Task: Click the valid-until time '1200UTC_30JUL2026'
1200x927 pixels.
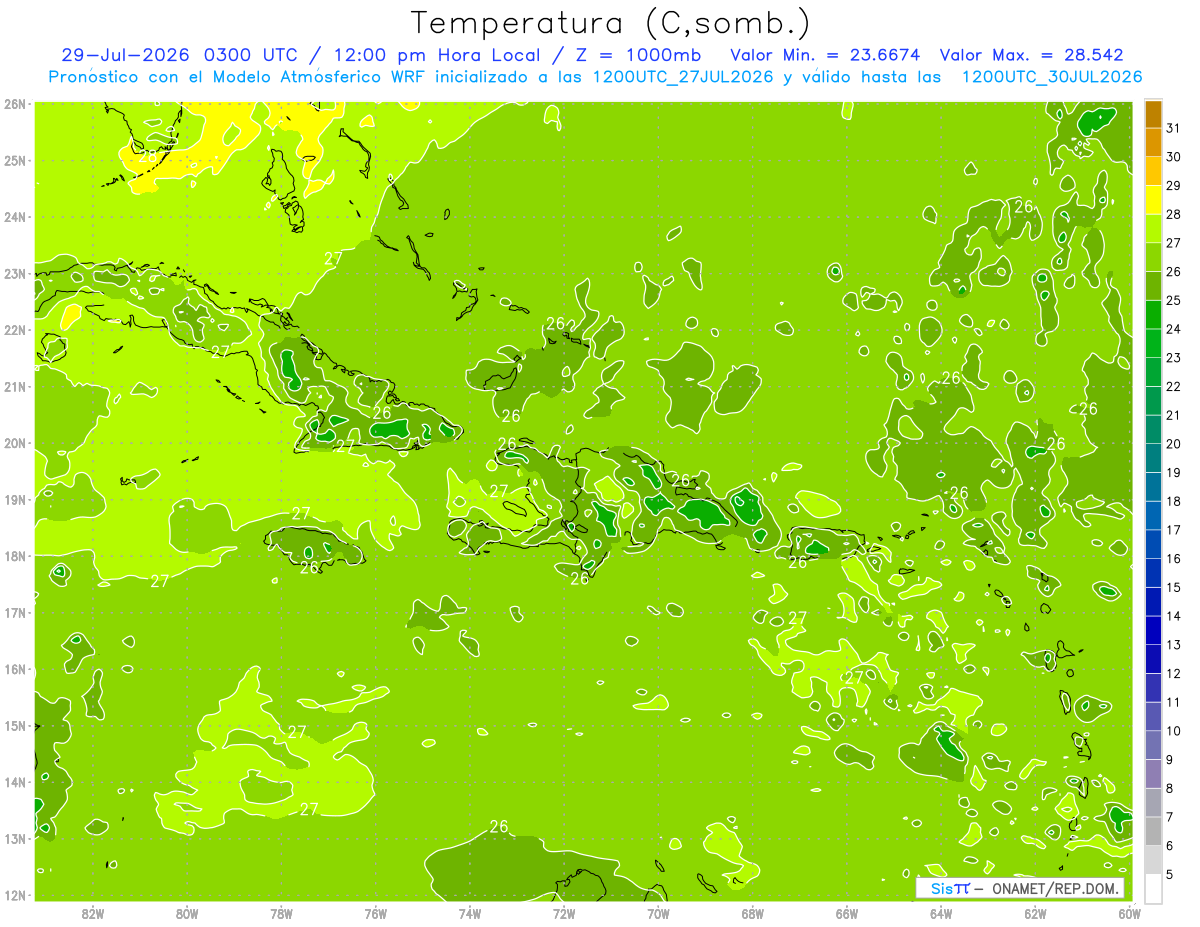Action: pyautogui.click(x=1052, y=77)
